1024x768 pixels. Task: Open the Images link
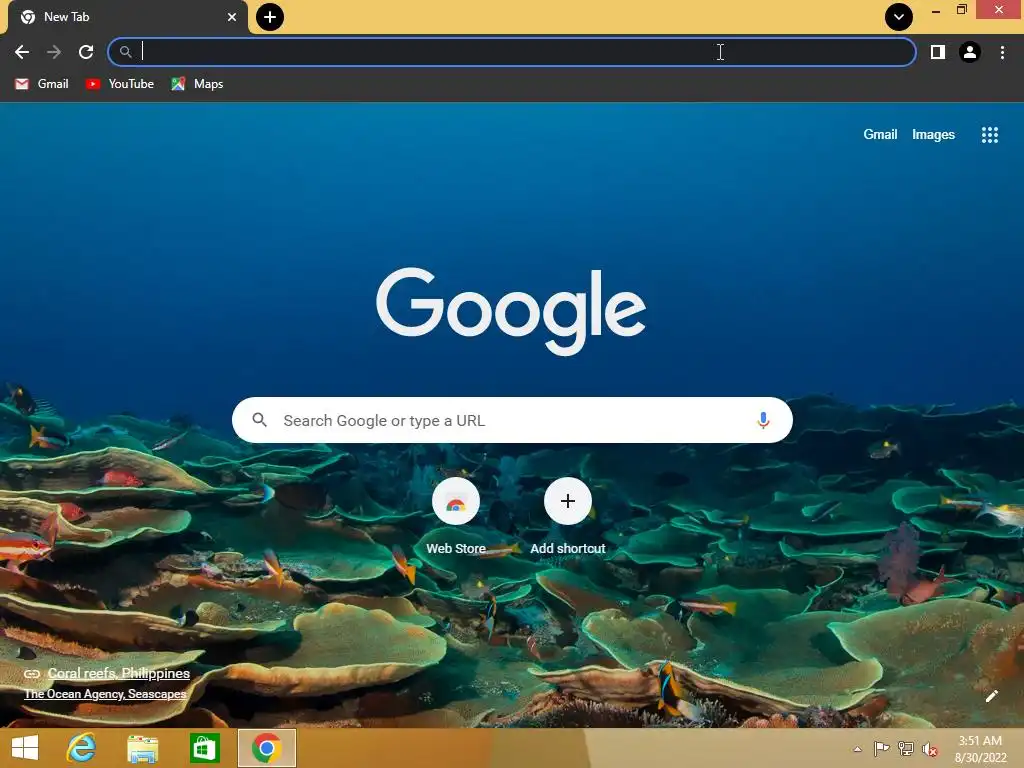tap(933, 135)
